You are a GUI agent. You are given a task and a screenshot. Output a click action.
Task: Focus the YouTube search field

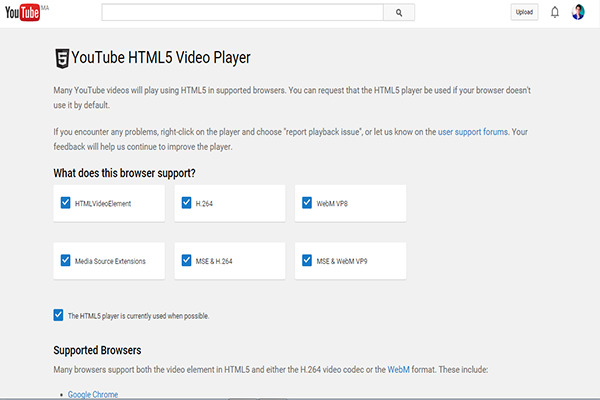tap(243, 13)
